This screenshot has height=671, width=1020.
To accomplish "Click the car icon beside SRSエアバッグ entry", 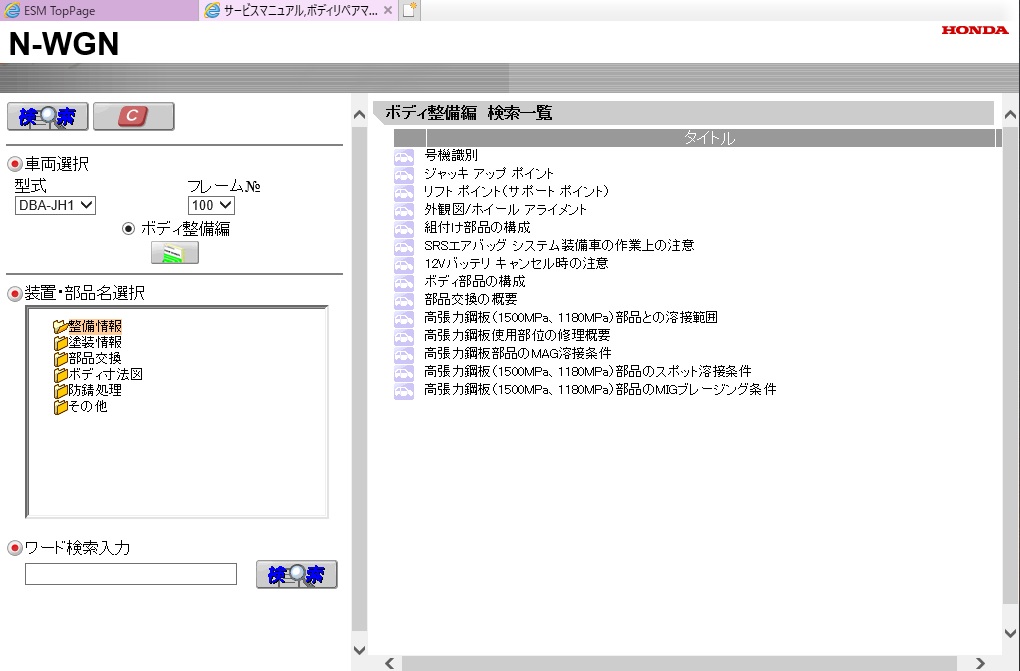I will [x=404, y=247].
